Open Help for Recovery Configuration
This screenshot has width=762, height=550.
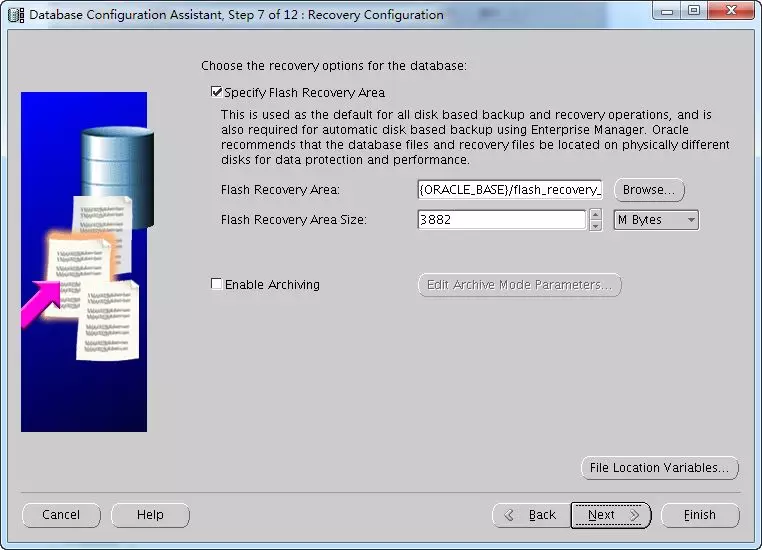pos(150,515)
